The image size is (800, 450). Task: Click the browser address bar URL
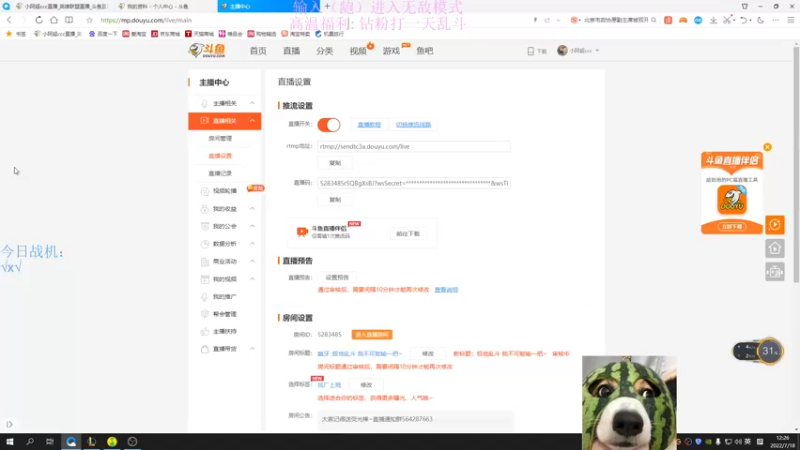tap(146, 20)
